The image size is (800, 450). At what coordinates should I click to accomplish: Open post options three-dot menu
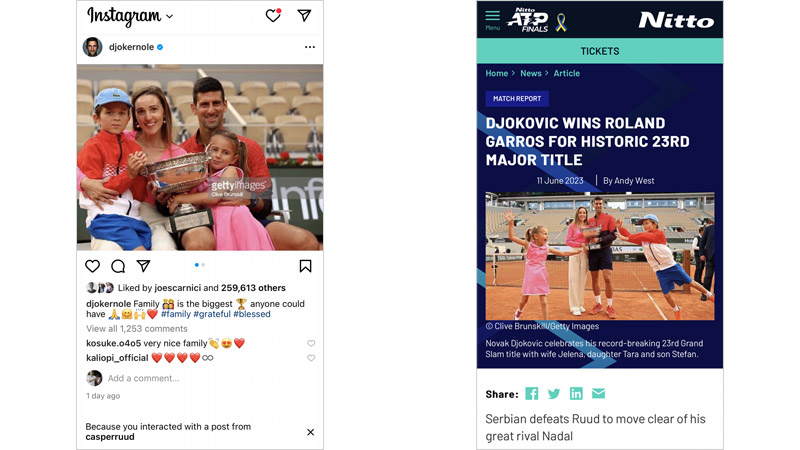pyautogui.click(x=310, y=47)
